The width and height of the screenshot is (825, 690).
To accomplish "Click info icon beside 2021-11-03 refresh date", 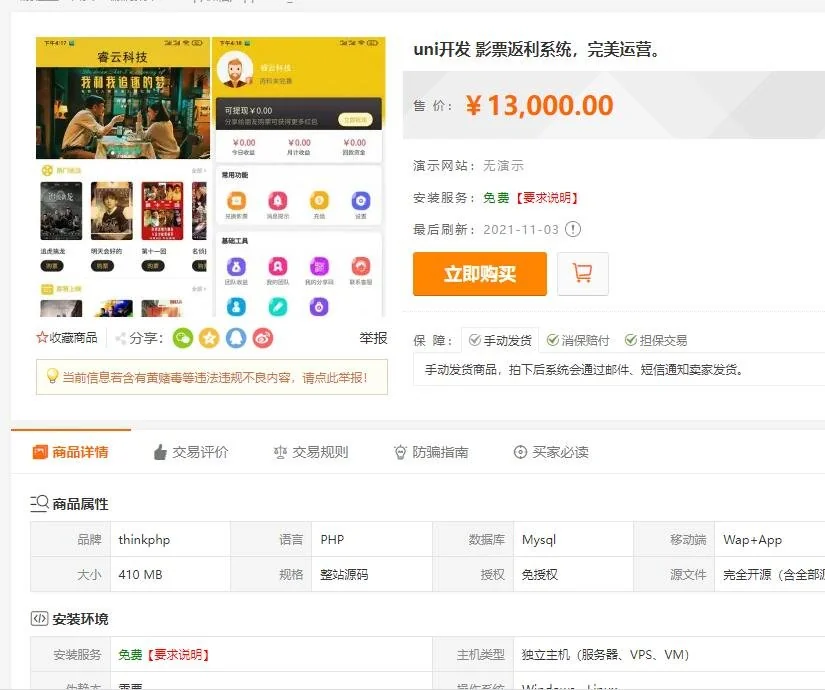I will click(572, 229).
